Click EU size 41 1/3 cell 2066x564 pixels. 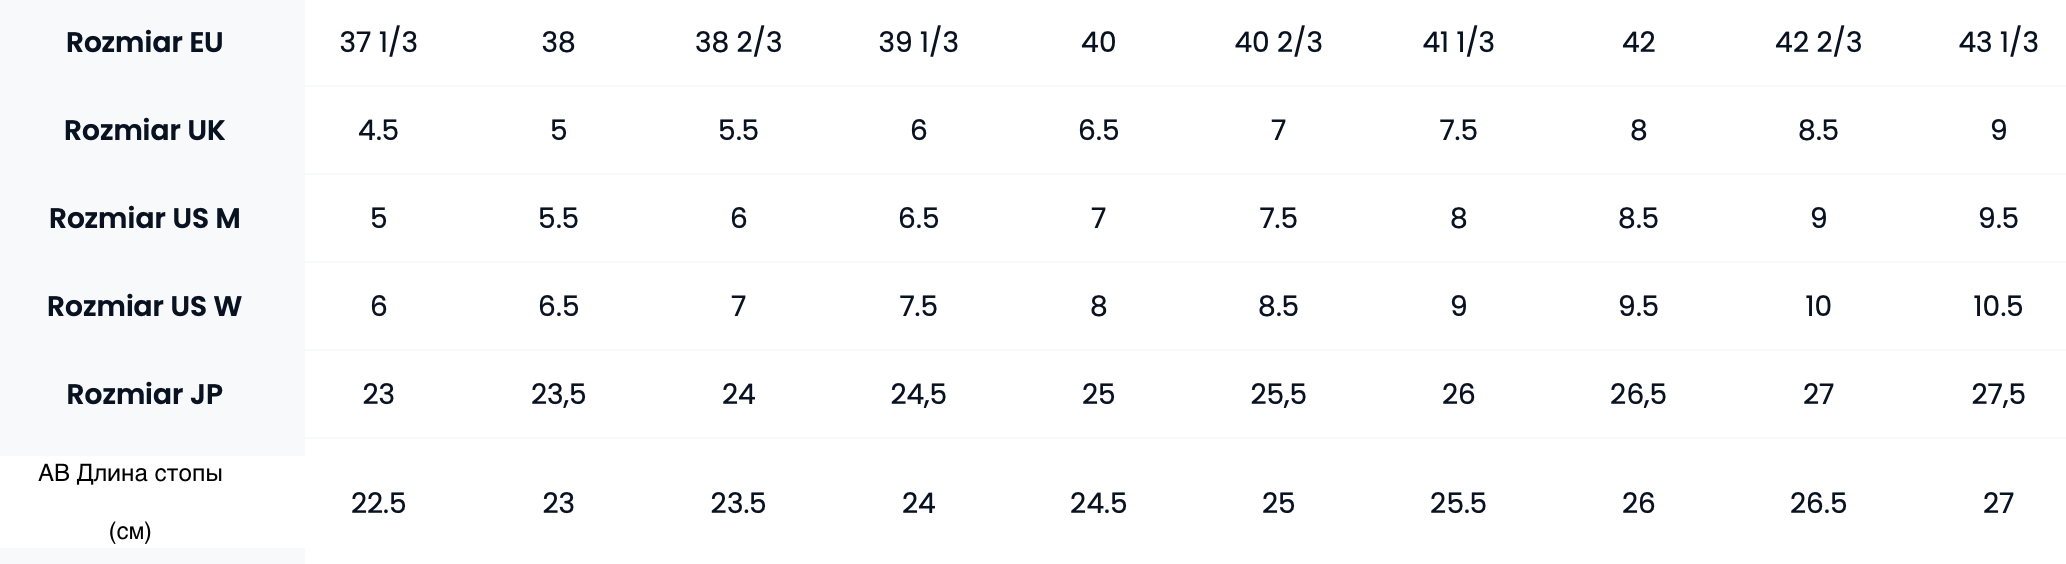click(x=1458, y=42)
